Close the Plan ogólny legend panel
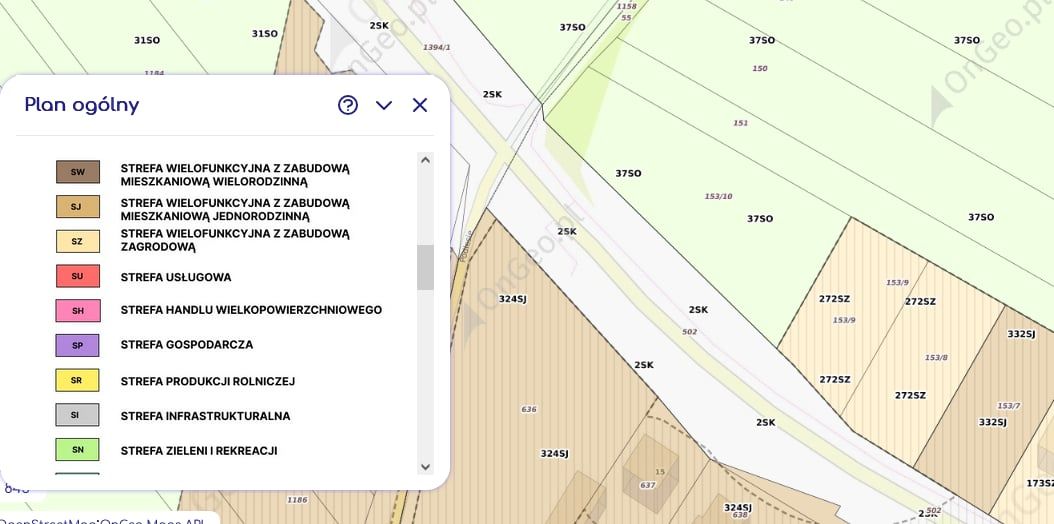The width and height of the screenshot is (1054, 524). tap(420, 105)
